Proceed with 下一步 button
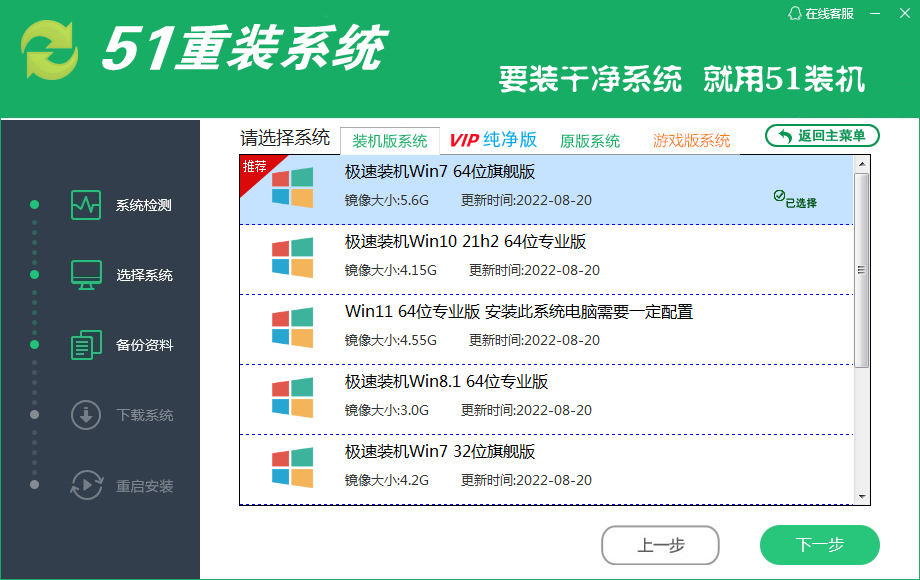 point(820,545)
